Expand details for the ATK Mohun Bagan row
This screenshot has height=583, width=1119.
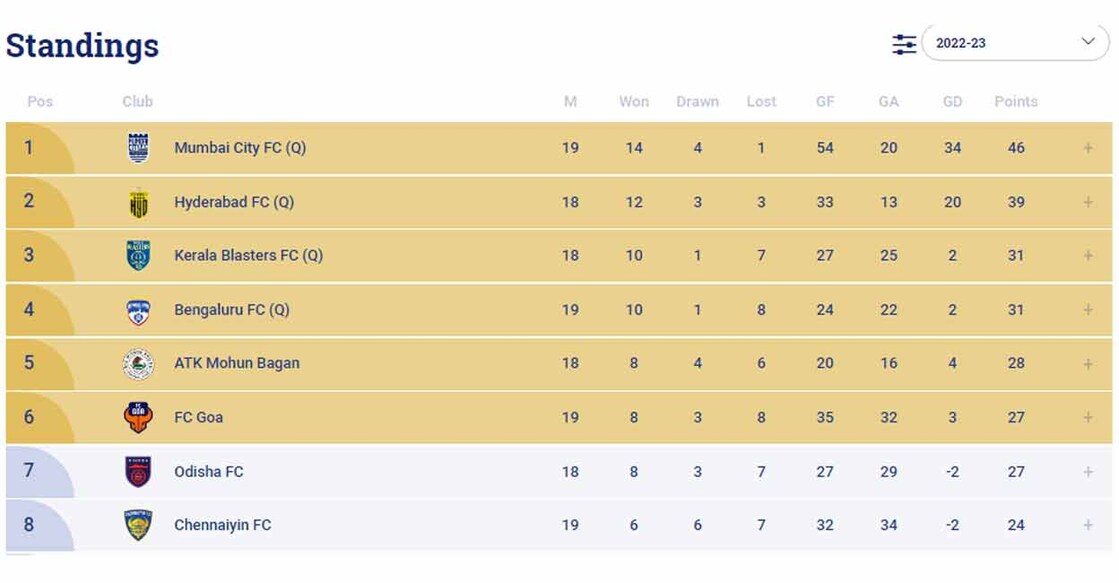tap(1090, 362)
